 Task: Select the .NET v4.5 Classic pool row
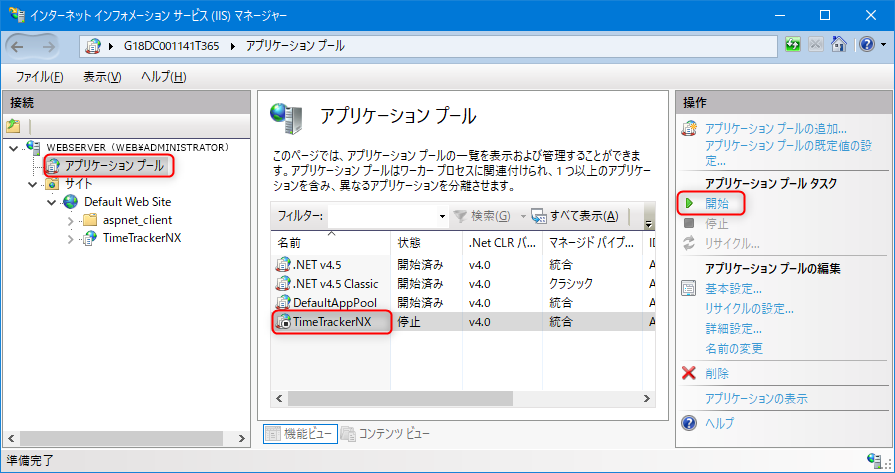point(463,284)
